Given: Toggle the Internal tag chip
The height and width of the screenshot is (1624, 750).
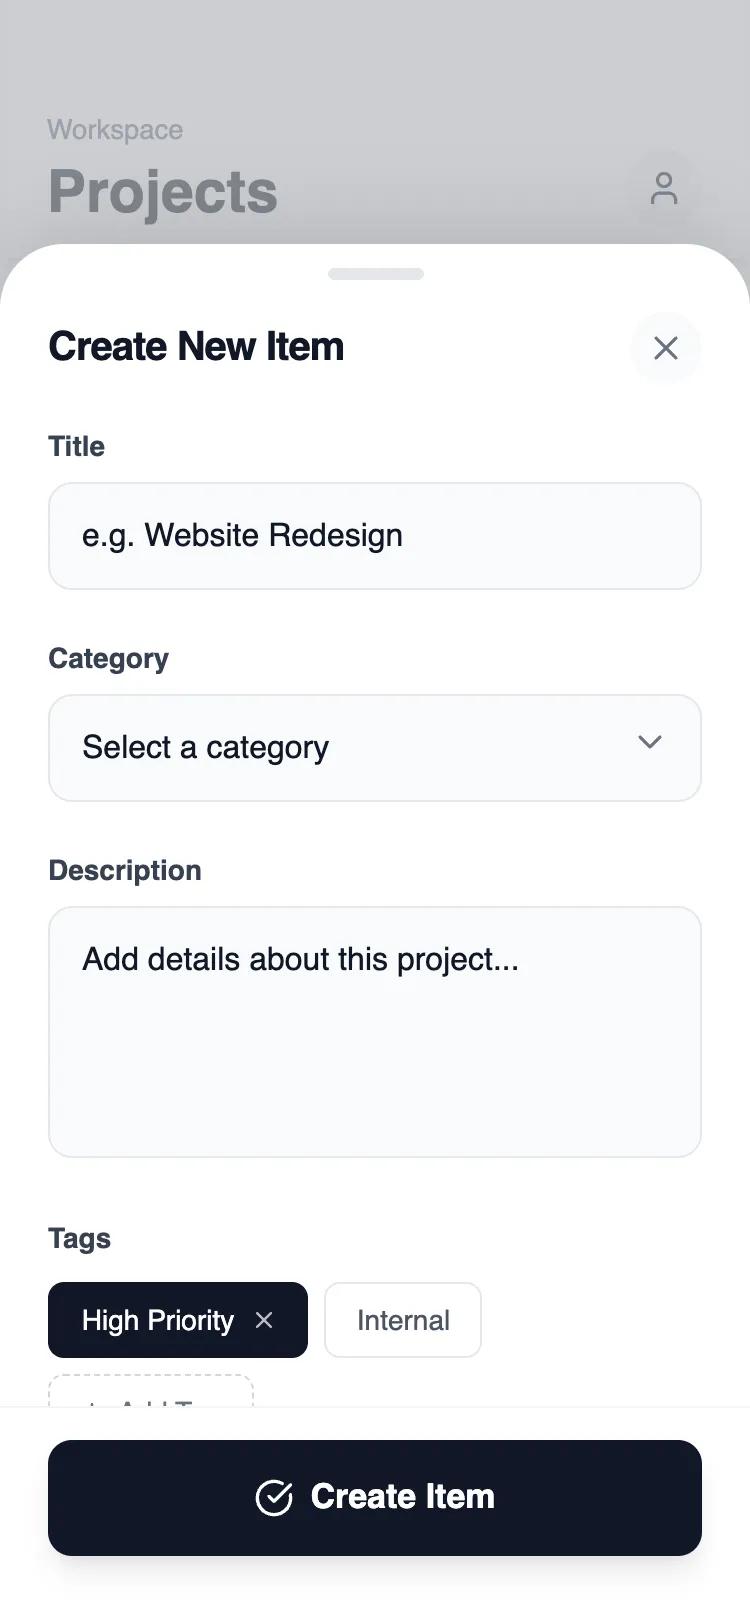Looking at the screenshot, I should pos(403,1320).
